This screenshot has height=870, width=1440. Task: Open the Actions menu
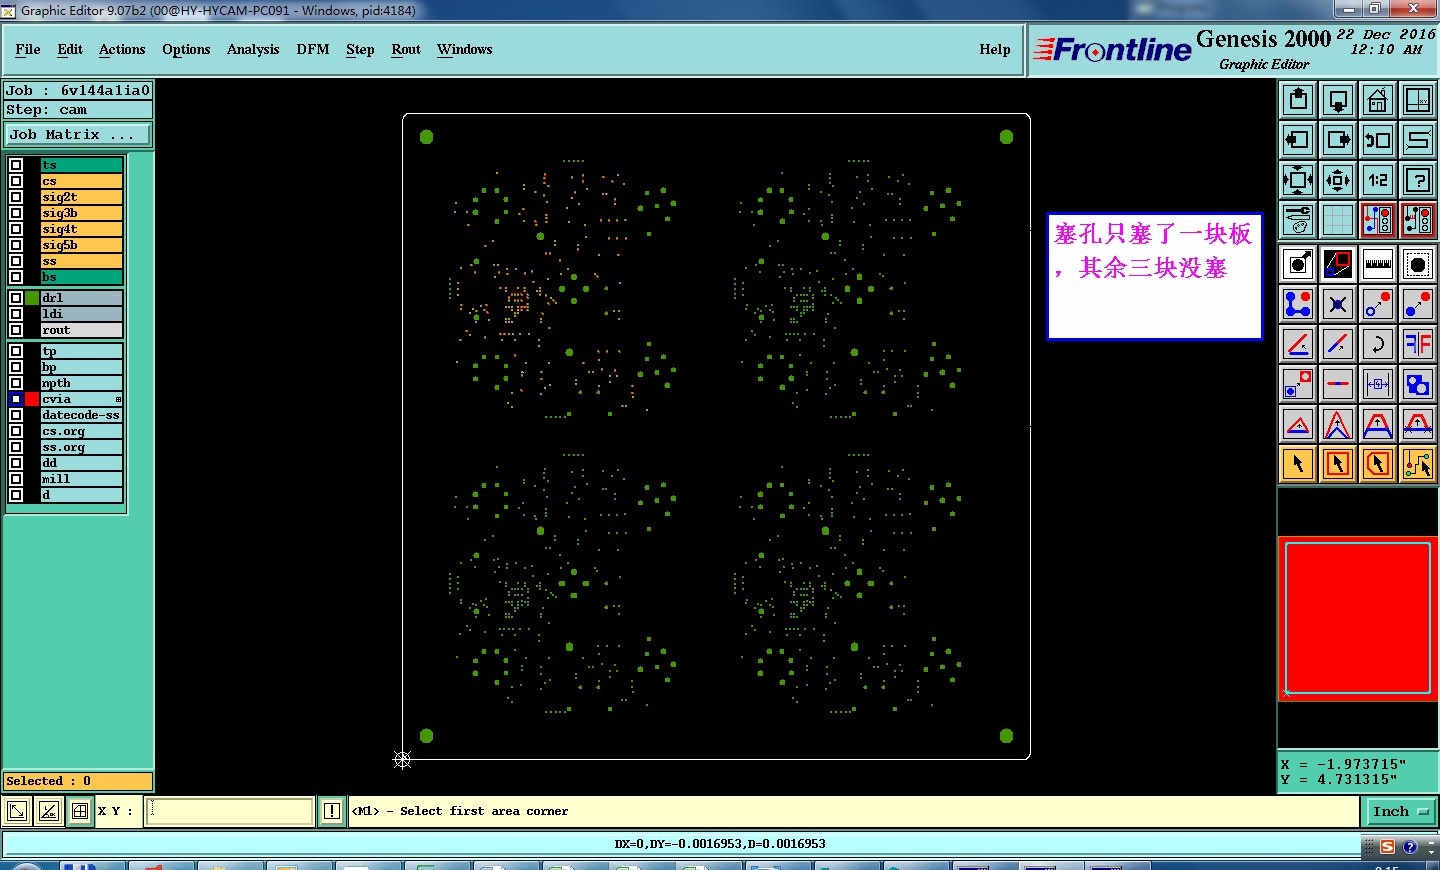click(x=122, y=49)
